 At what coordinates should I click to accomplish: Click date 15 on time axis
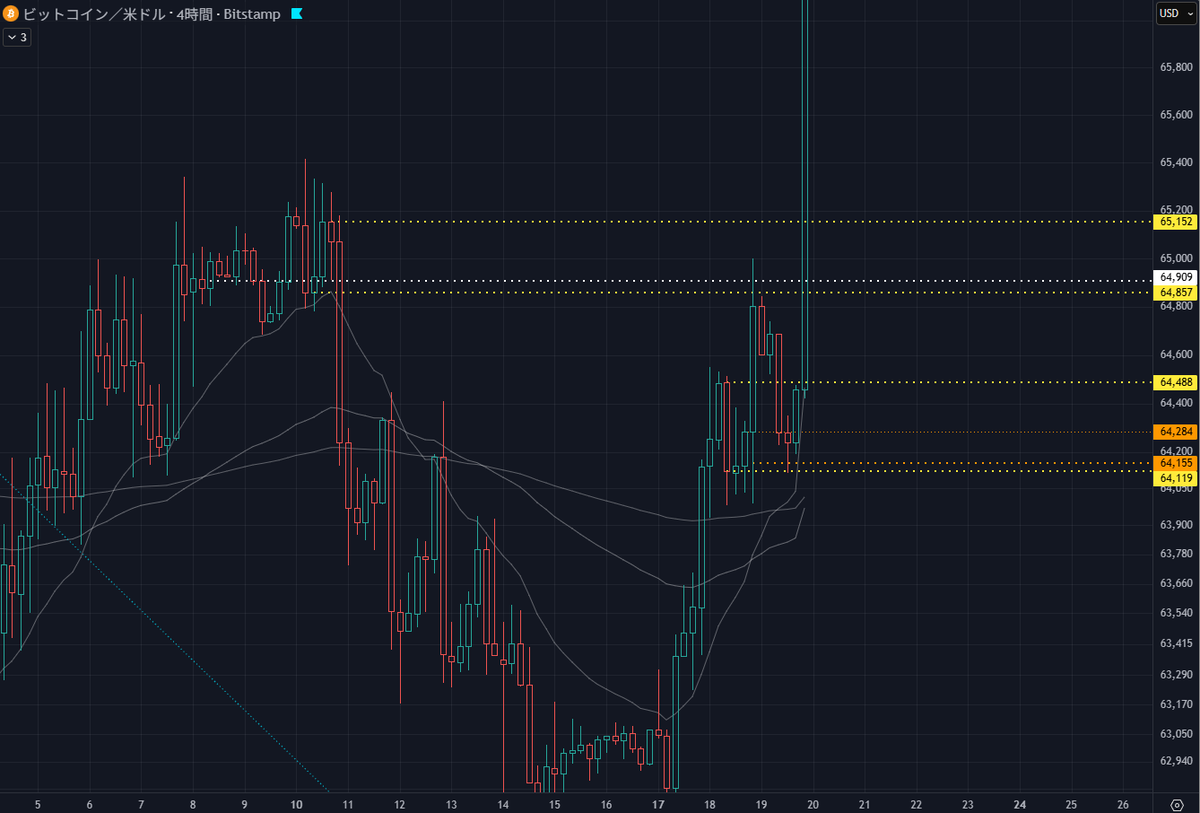click(x=555, y=803)
